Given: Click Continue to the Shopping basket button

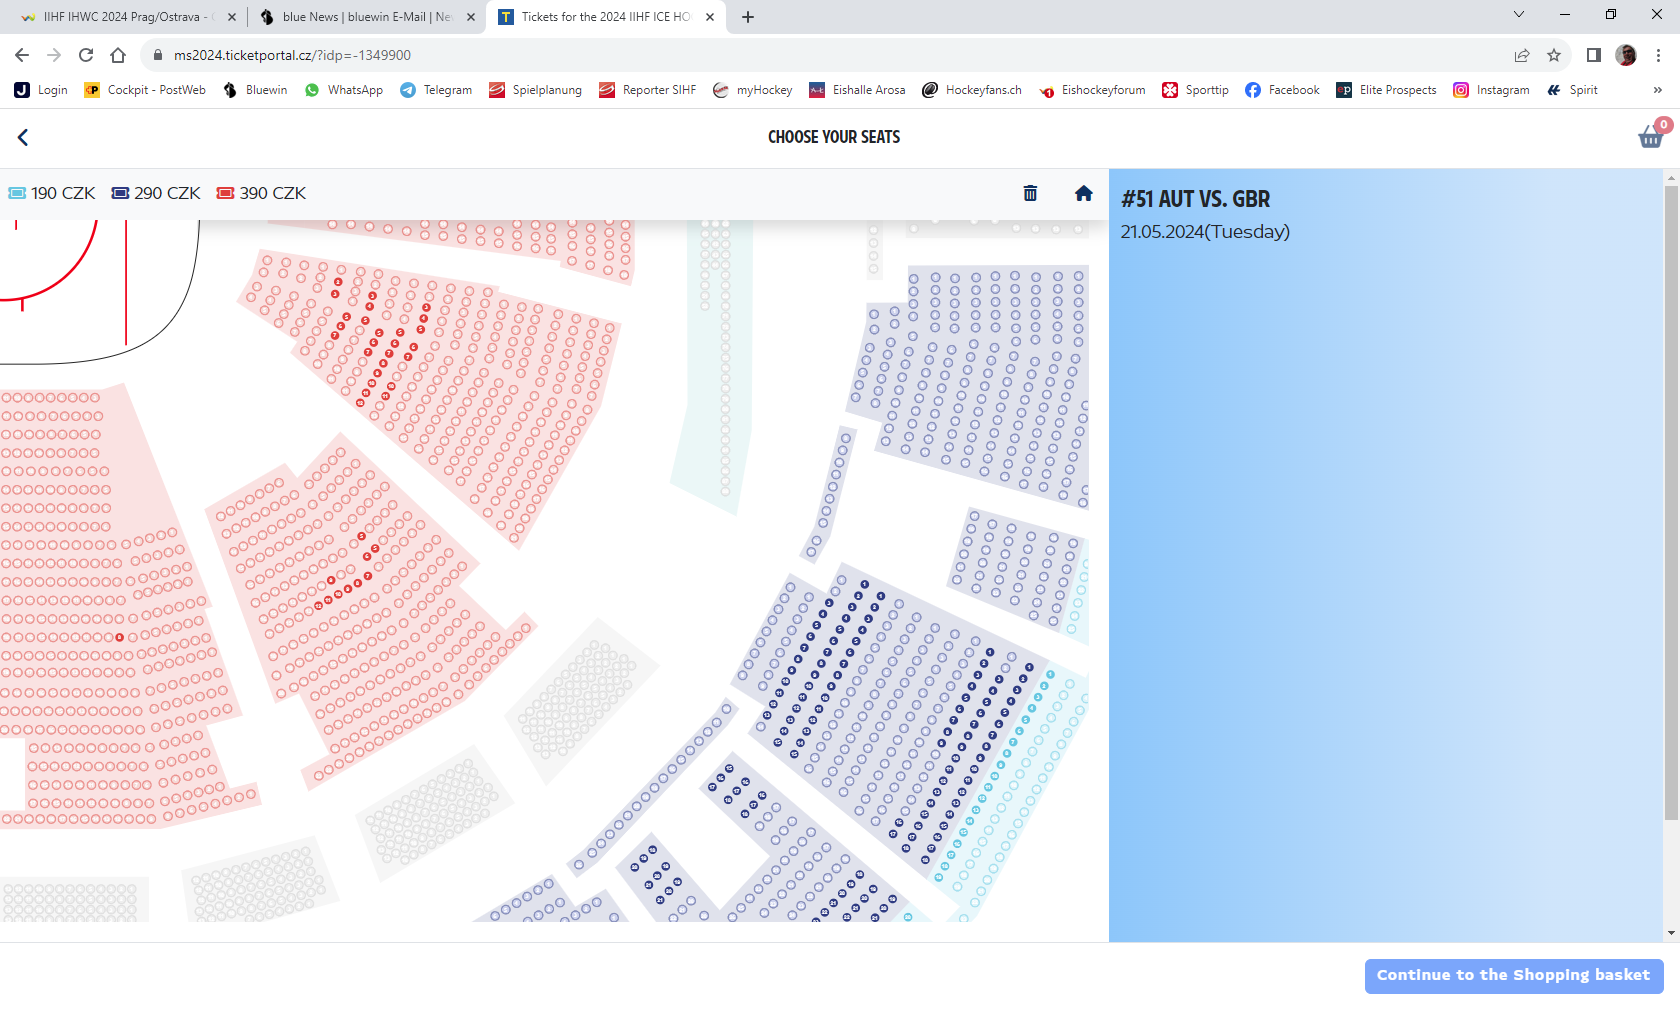Looking at the screenshot, I should tap(1513, 975).
